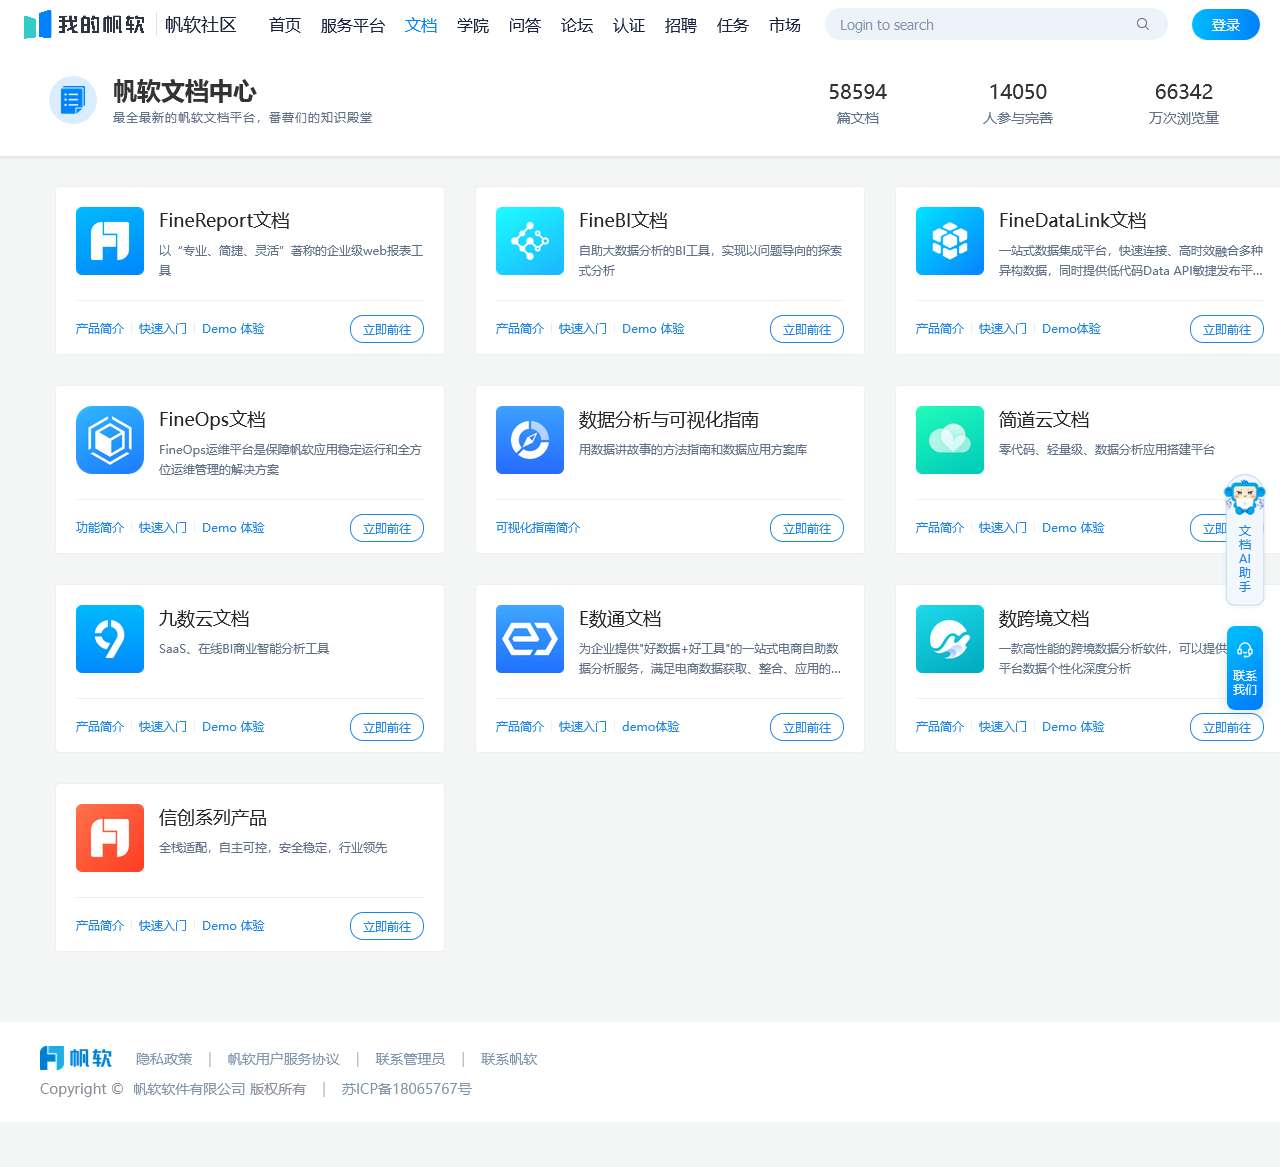Click 立即前往 on FineReport card
This screenshot has width=1280, height=1167.
[387, 329]
